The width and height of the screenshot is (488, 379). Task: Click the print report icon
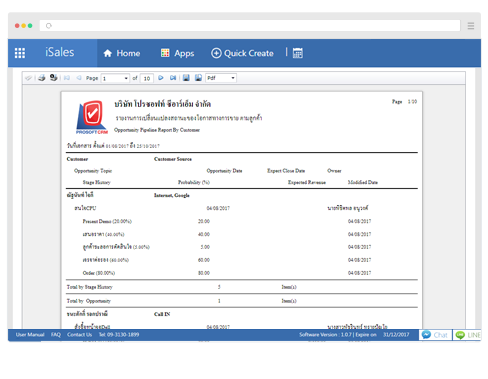tap(42, 78)
